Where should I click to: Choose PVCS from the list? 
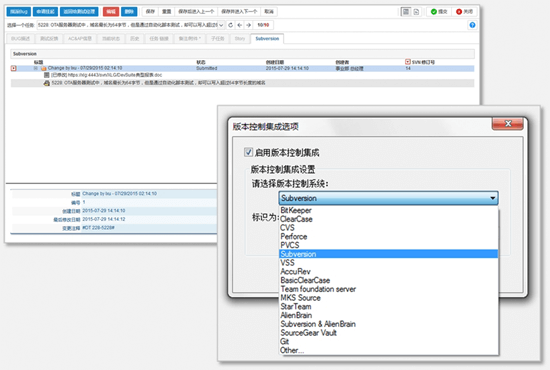(388, 245)
